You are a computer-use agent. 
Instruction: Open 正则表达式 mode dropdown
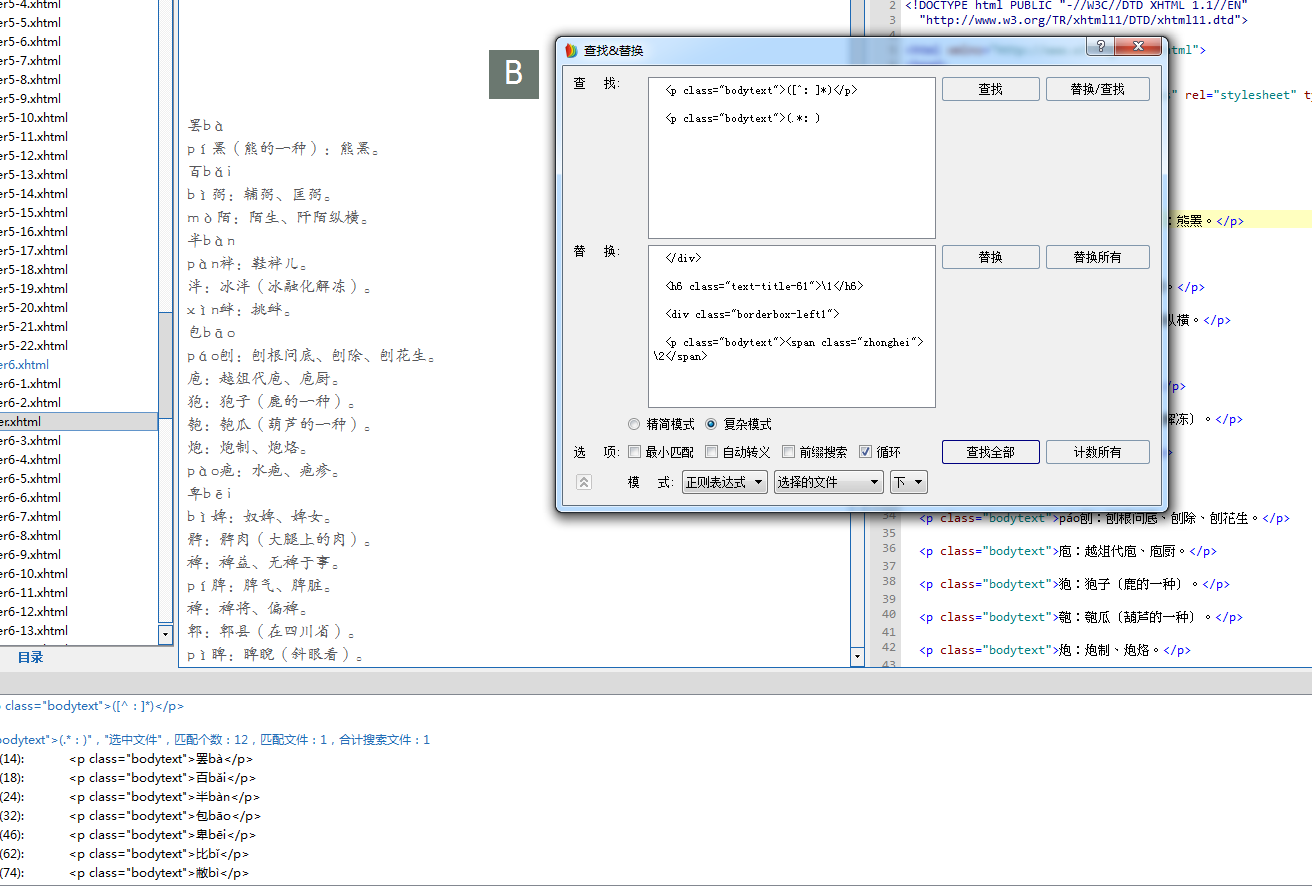click(724, 482)
